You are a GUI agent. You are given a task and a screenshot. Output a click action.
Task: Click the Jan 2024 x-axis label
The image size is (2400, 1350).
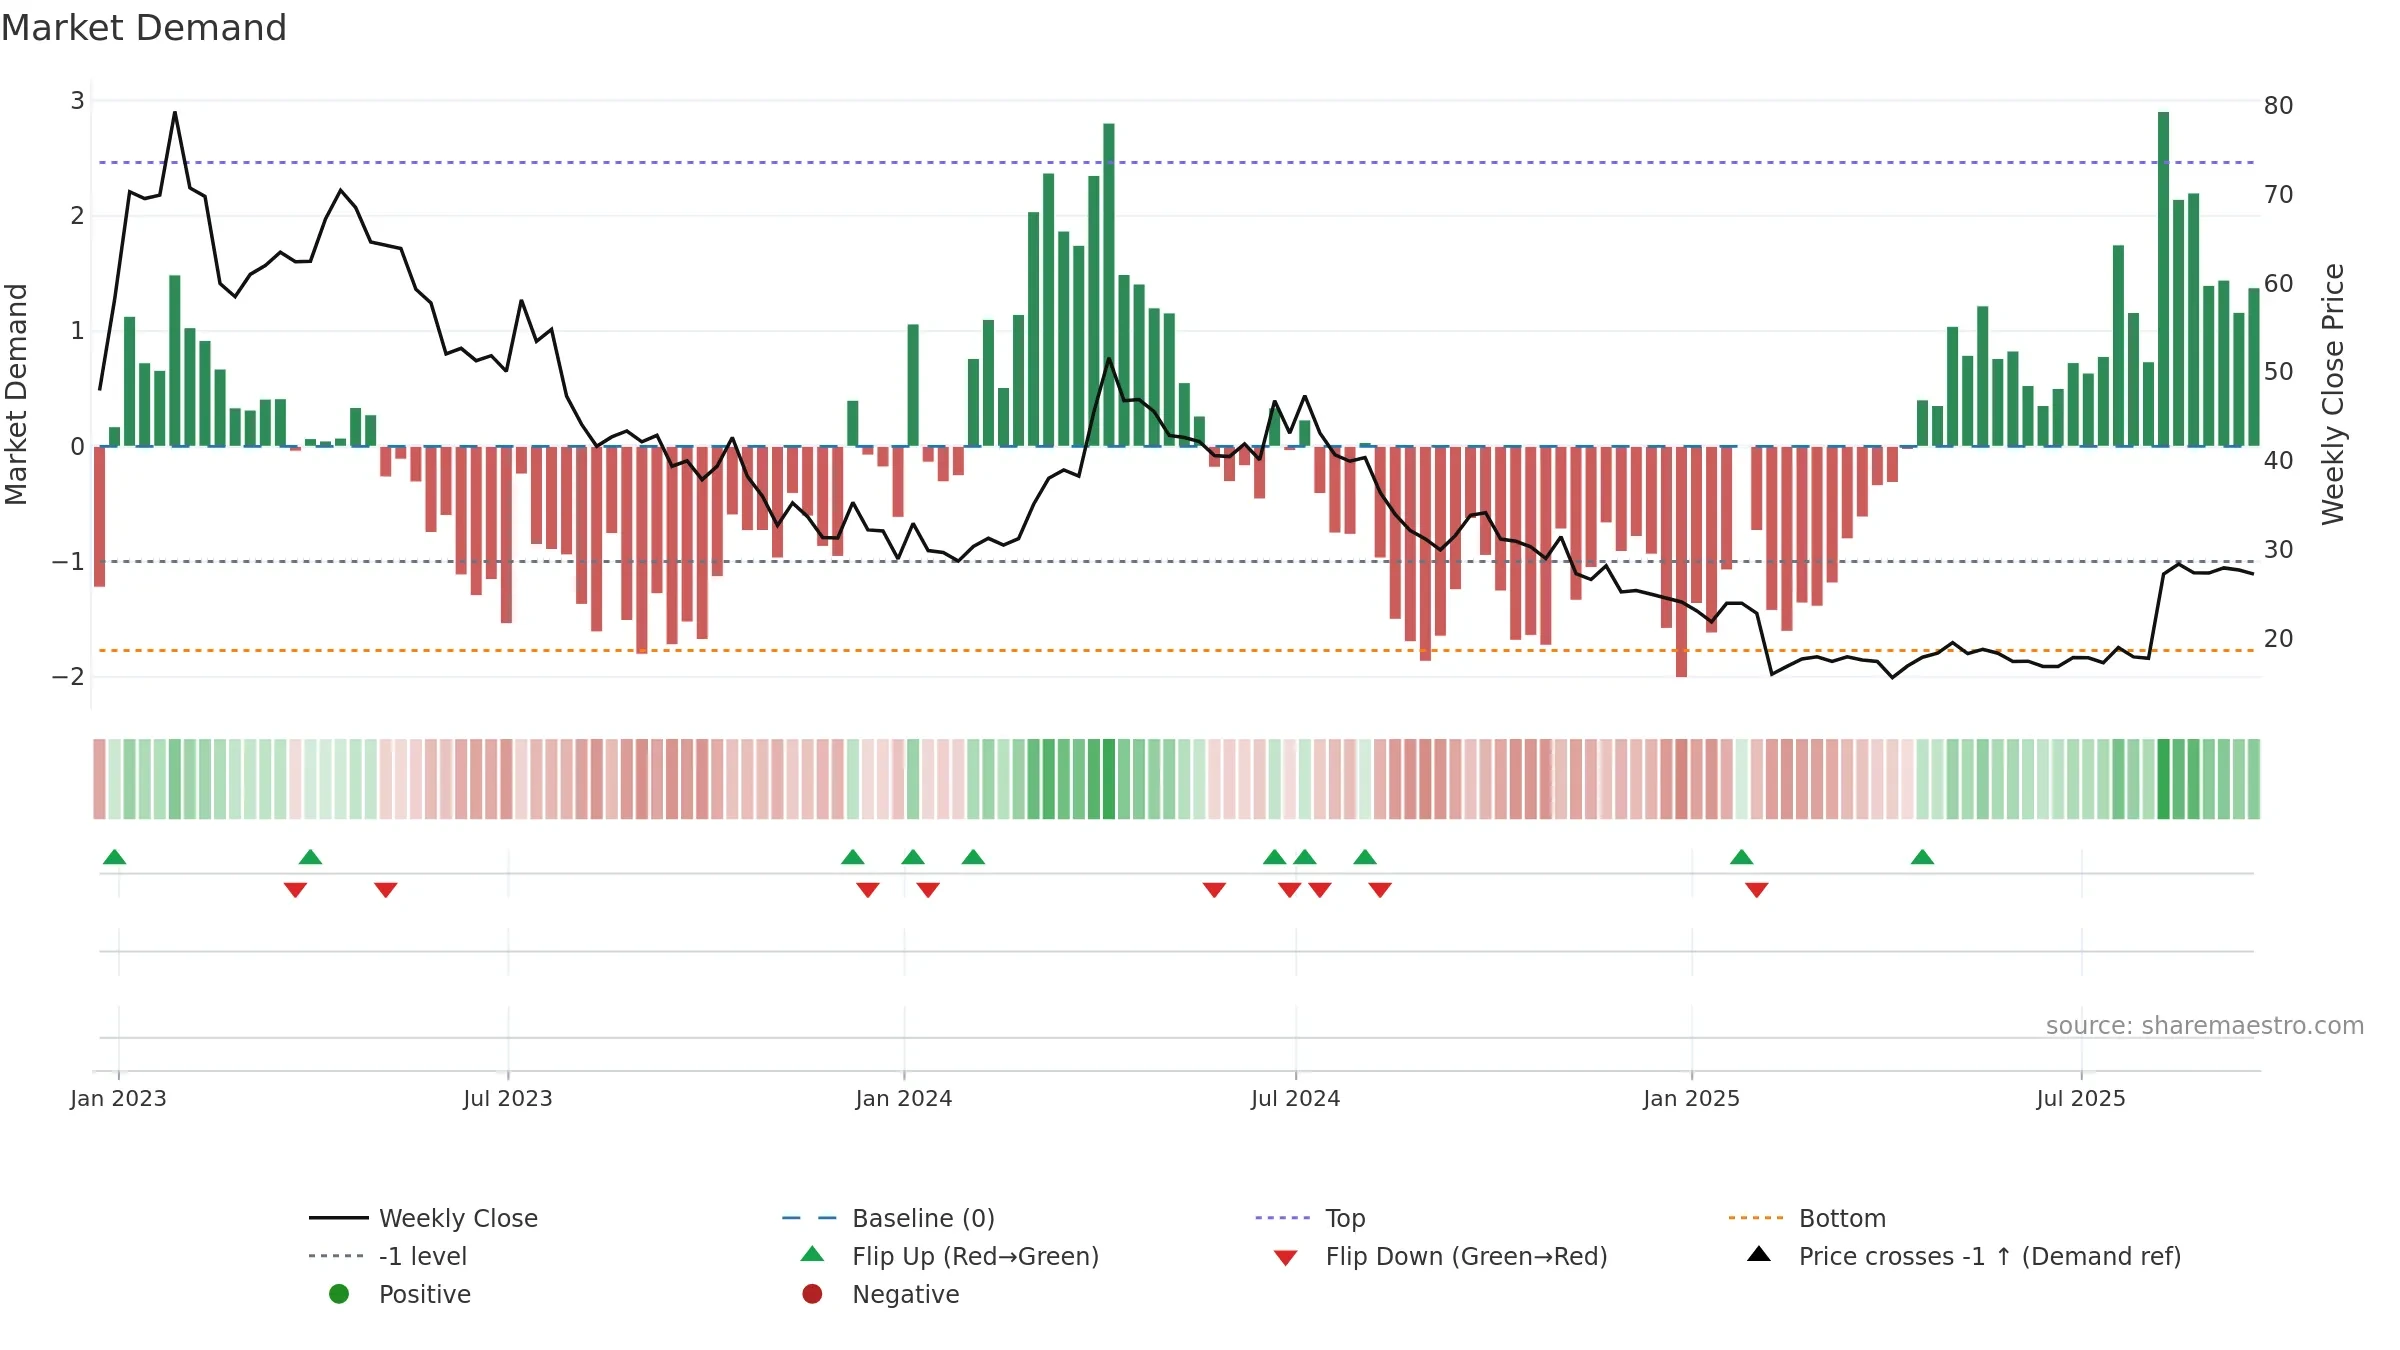click(904, 1099)
